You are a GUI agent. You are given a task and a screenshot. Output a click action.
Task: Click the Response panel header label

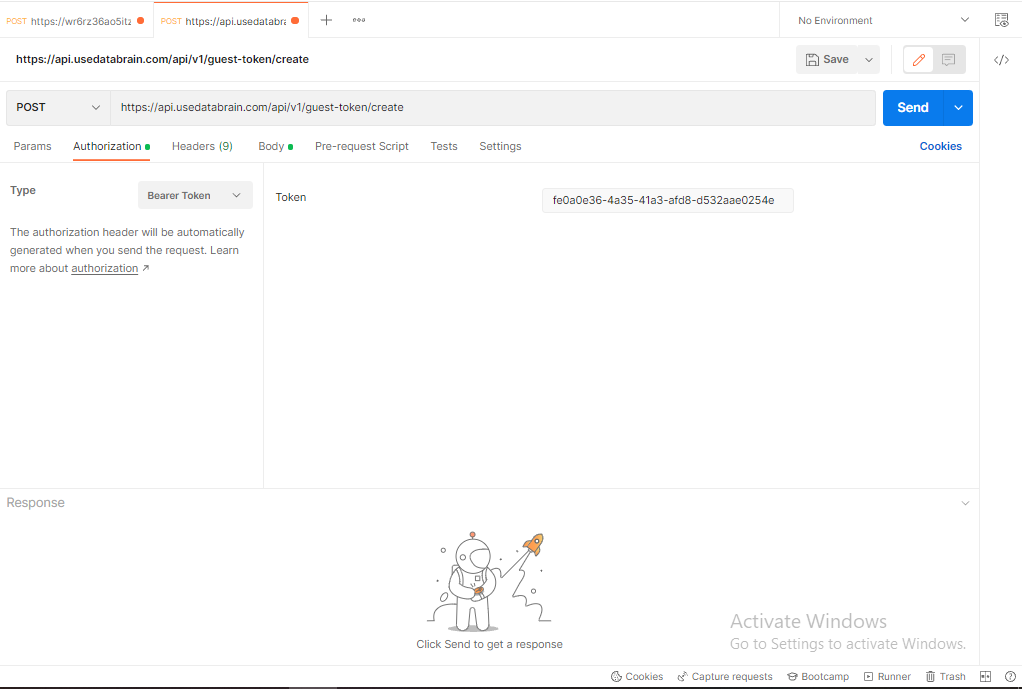pyautogui.click(x=36, y=503)
